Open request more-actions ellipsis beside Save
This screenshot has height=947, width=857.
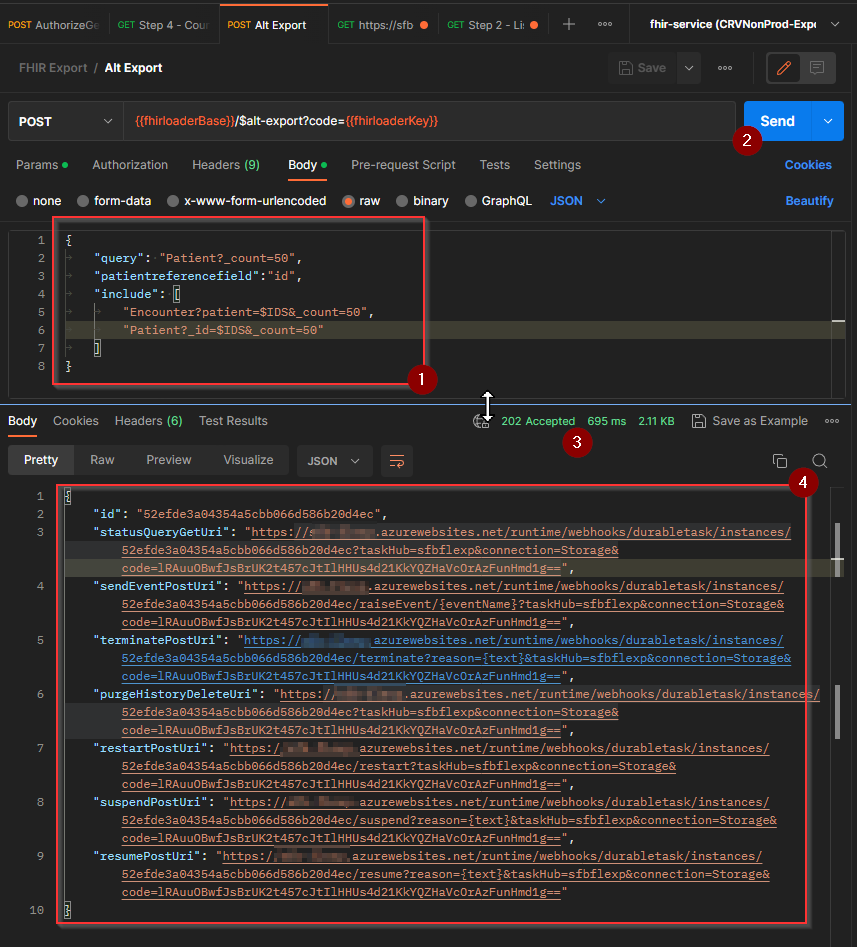point(725,68)
